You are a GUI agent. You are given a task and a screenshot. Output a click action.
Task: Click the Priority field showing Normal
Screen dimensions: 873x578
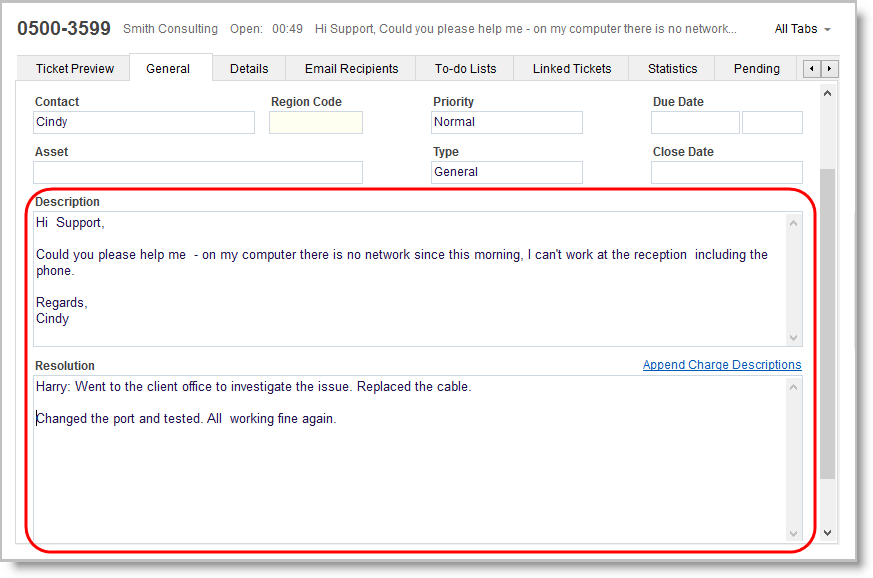(506, 122)
